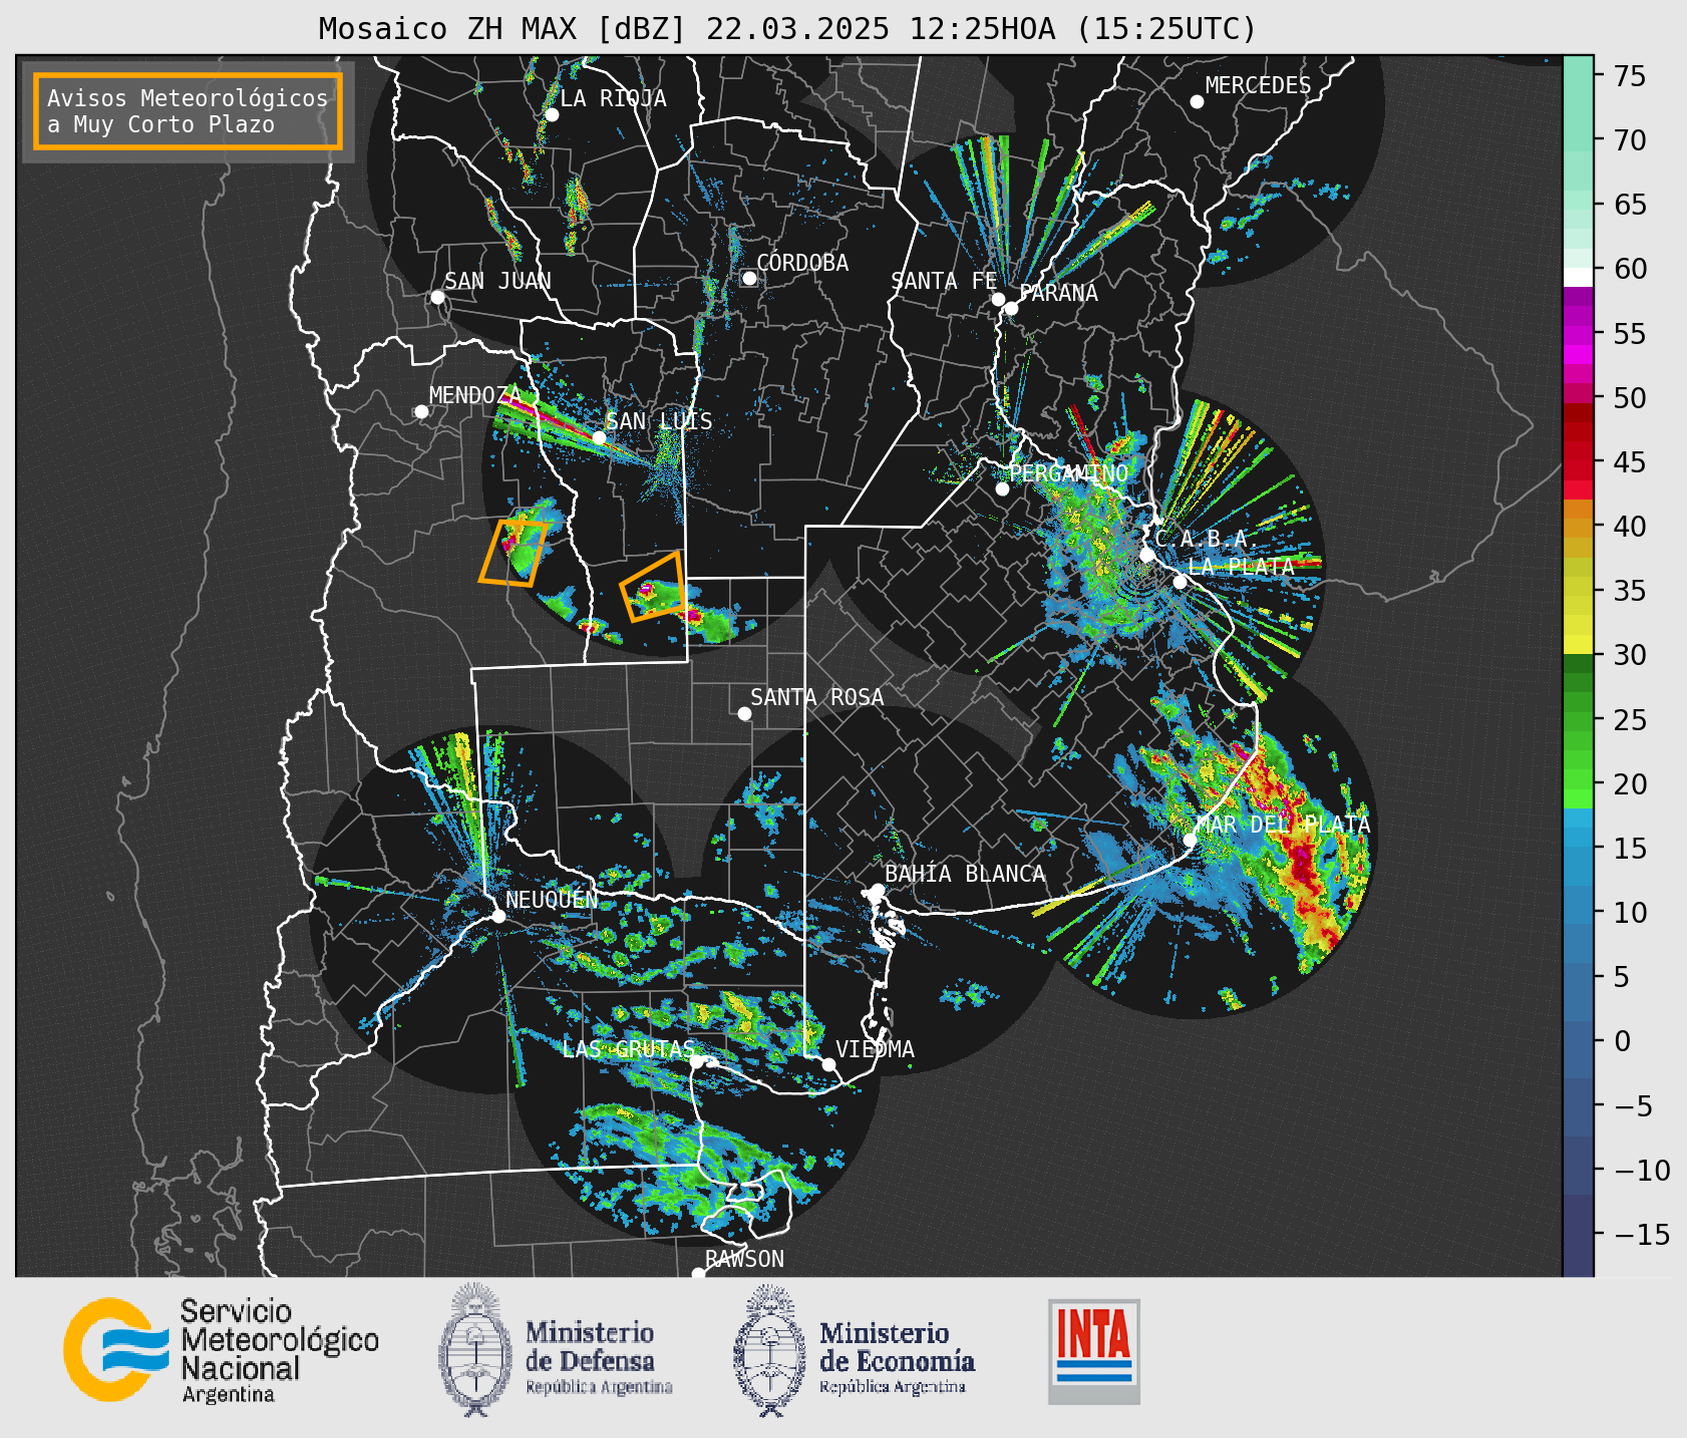Select the SAN JUAN city label
The height and width of the screenshot is (1438, 1687).
(497, 281)
